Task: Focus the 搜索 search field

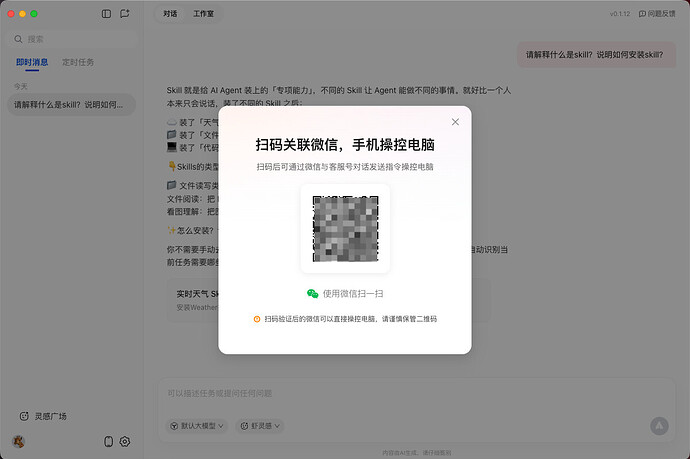Action: [x=73, y=39]
